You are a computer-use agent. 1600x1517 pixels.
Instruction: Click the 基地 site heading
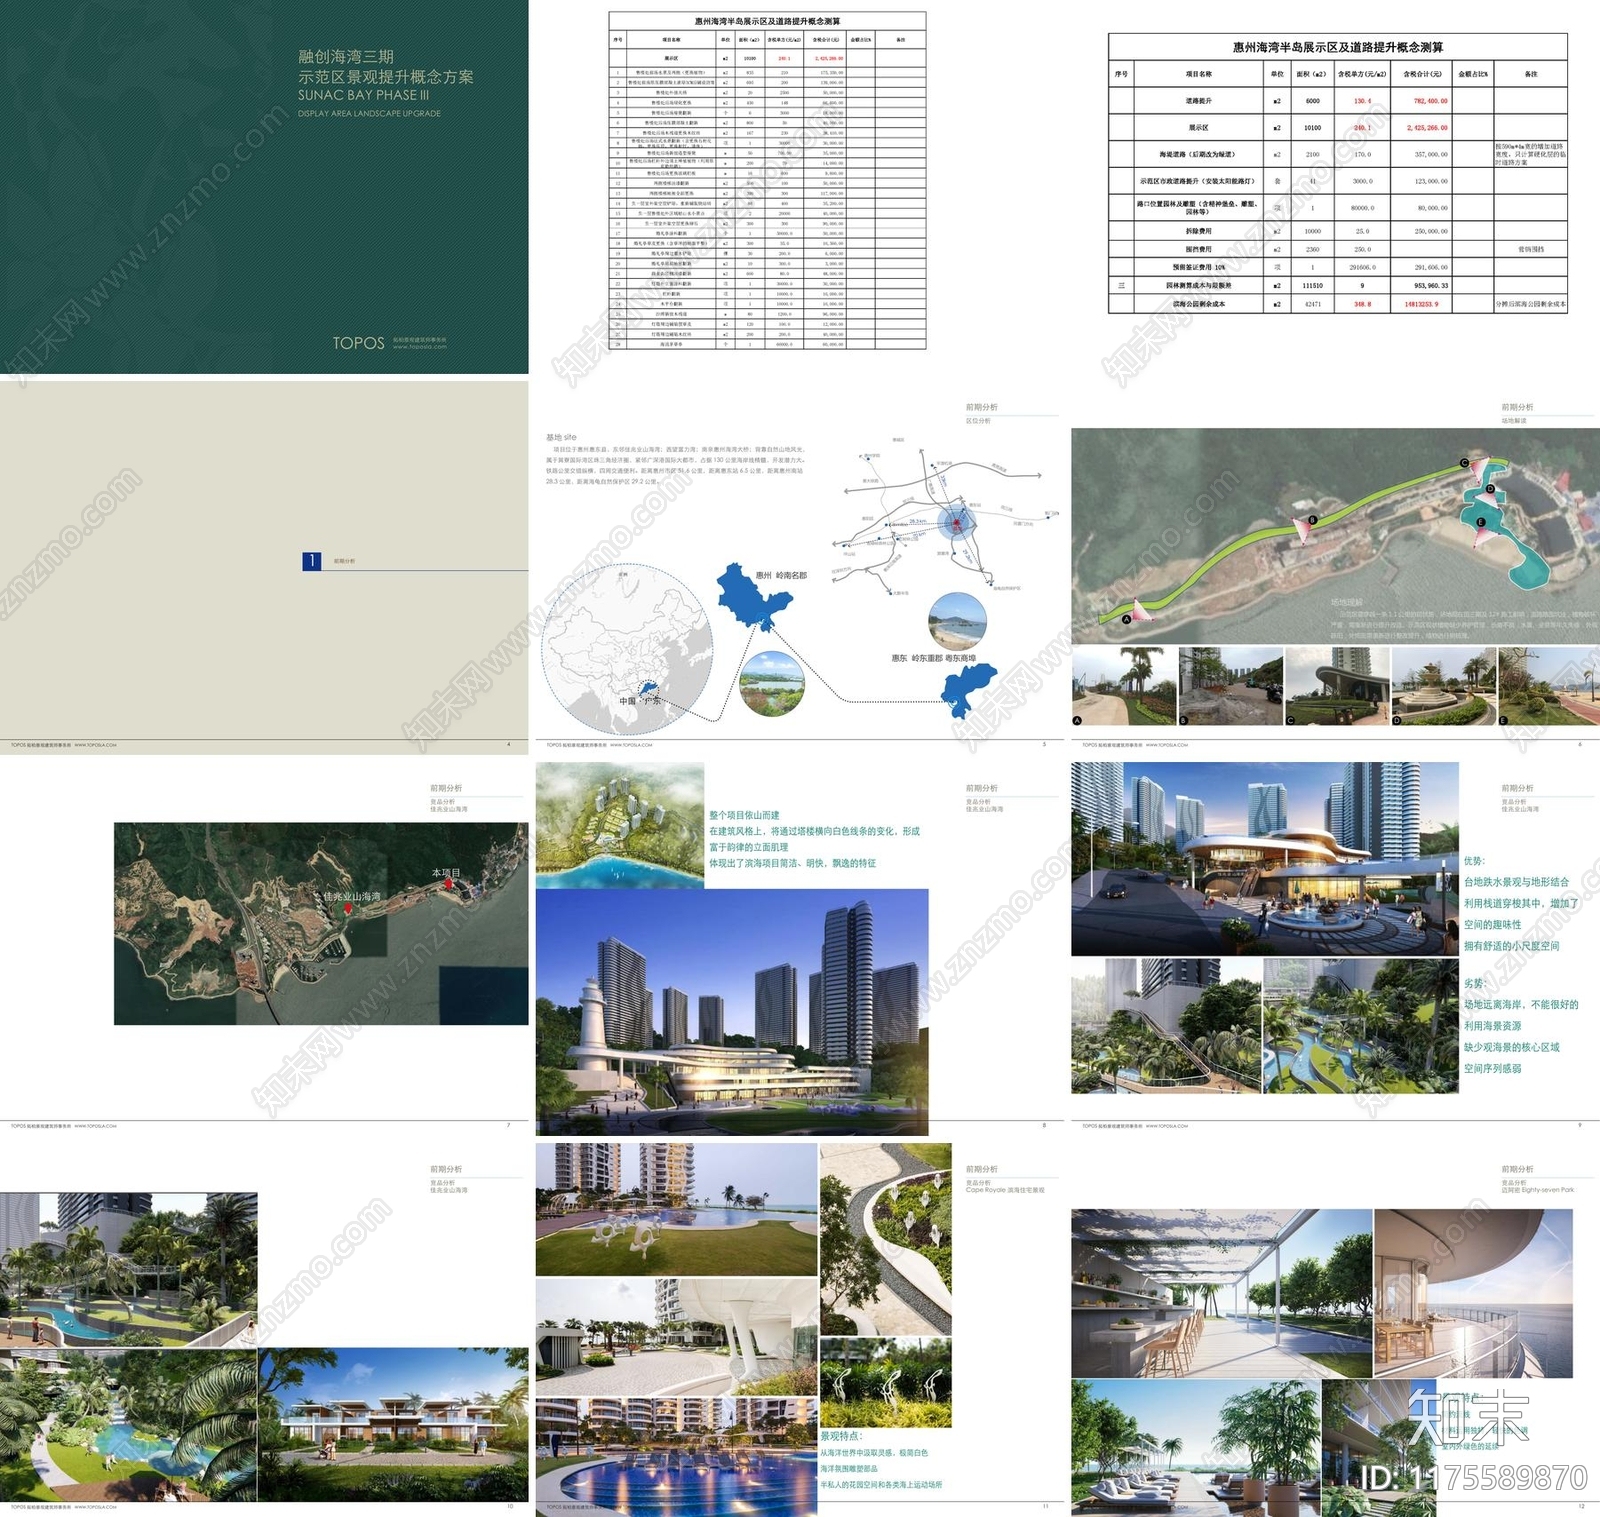coord(561,438)
